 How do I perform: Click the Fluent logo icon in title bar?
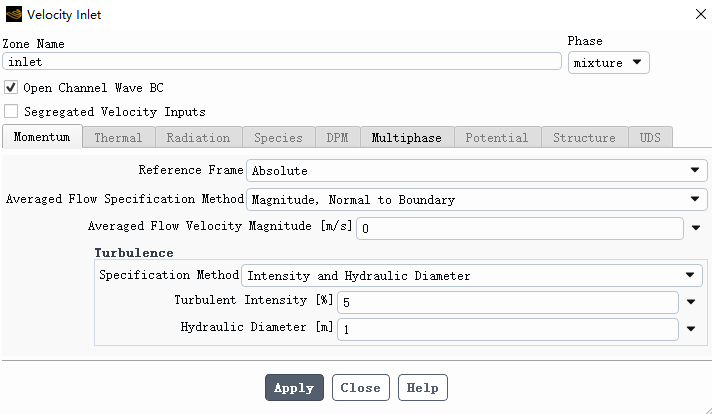coord(14,15)
